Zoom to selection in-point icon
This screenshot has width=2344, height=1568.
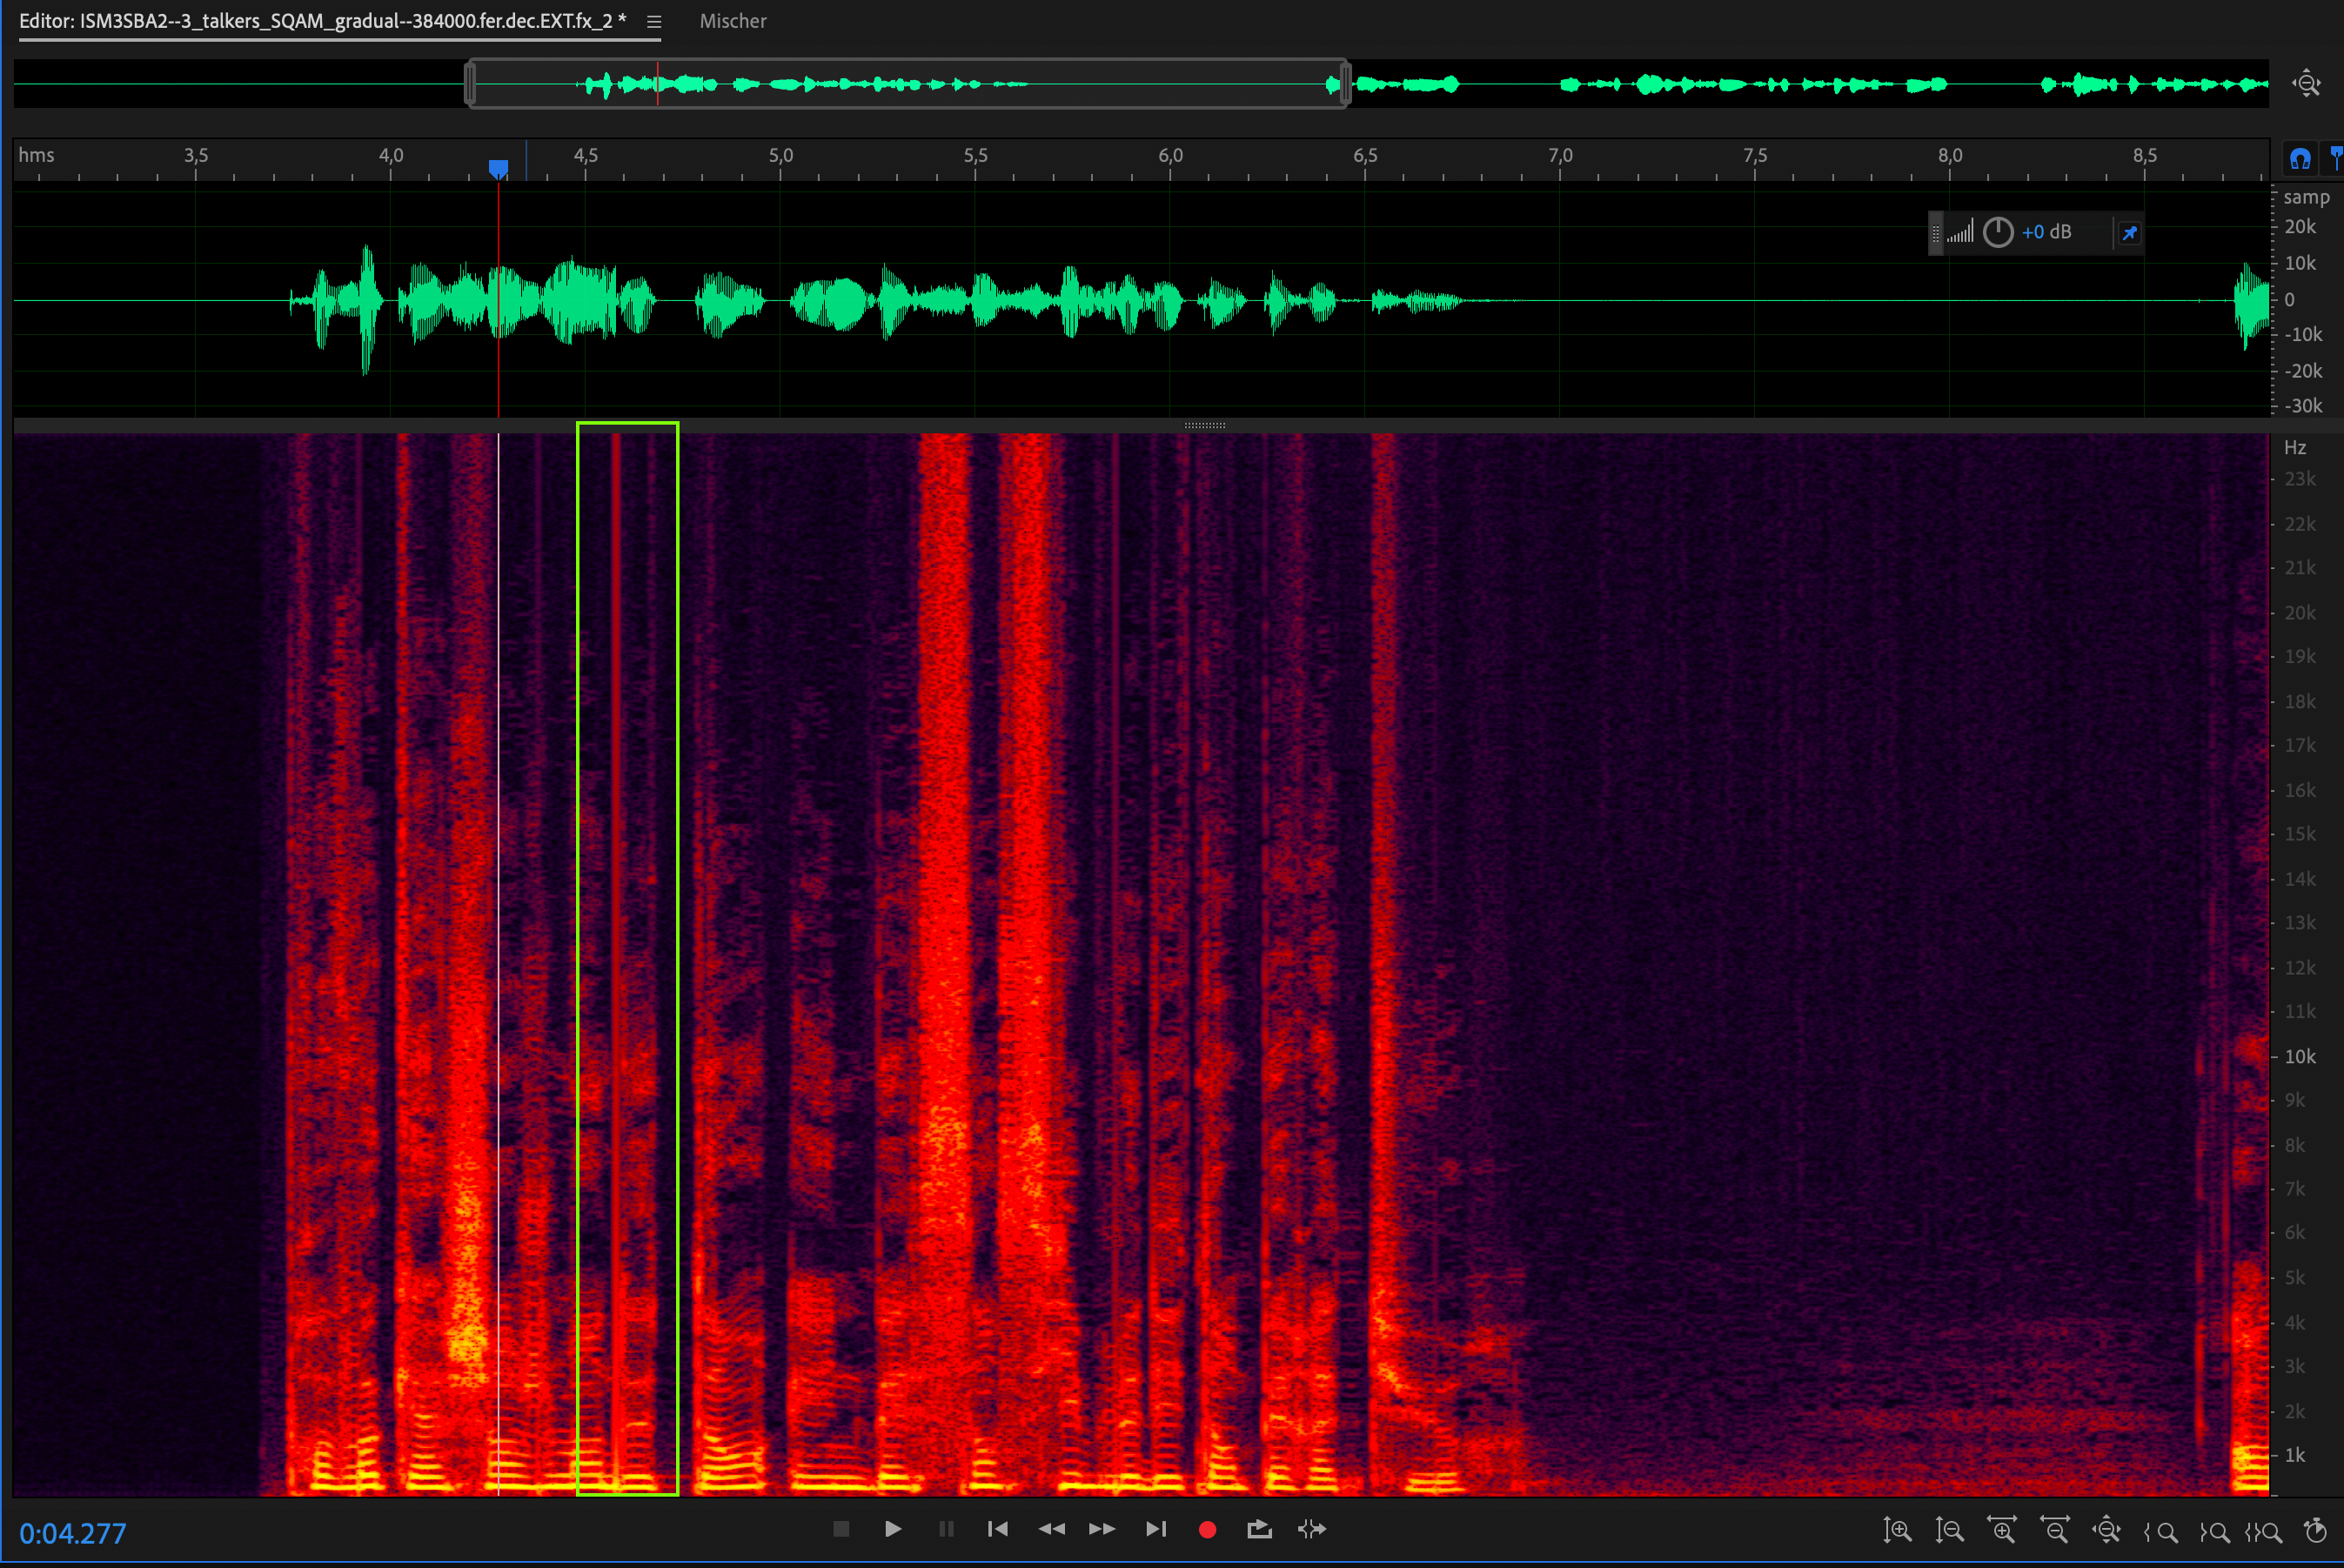coord(2161,1531)
